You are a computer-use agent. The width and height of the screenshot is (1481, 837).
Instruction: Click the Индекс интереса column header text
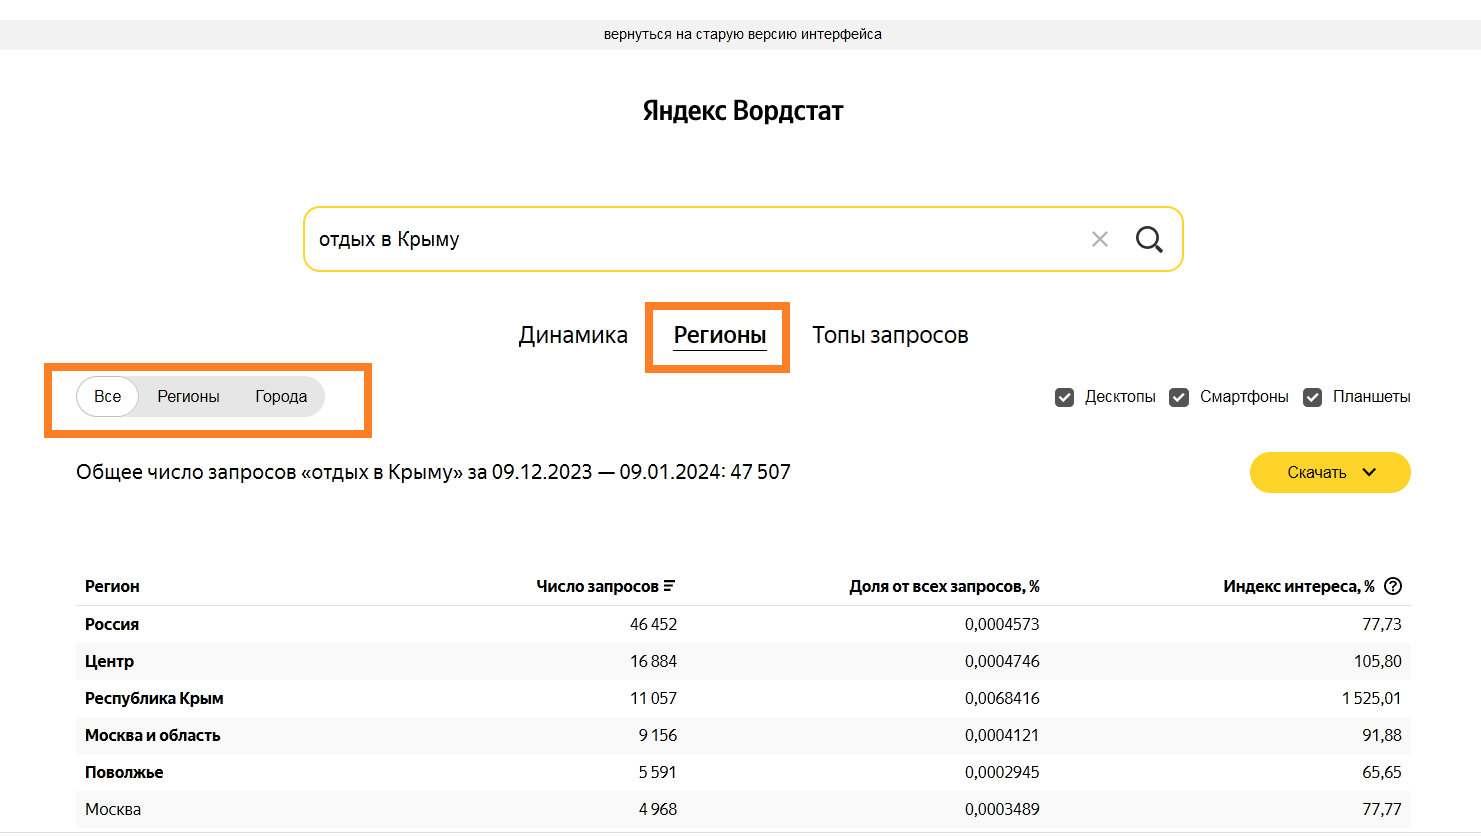point(1298,586)
